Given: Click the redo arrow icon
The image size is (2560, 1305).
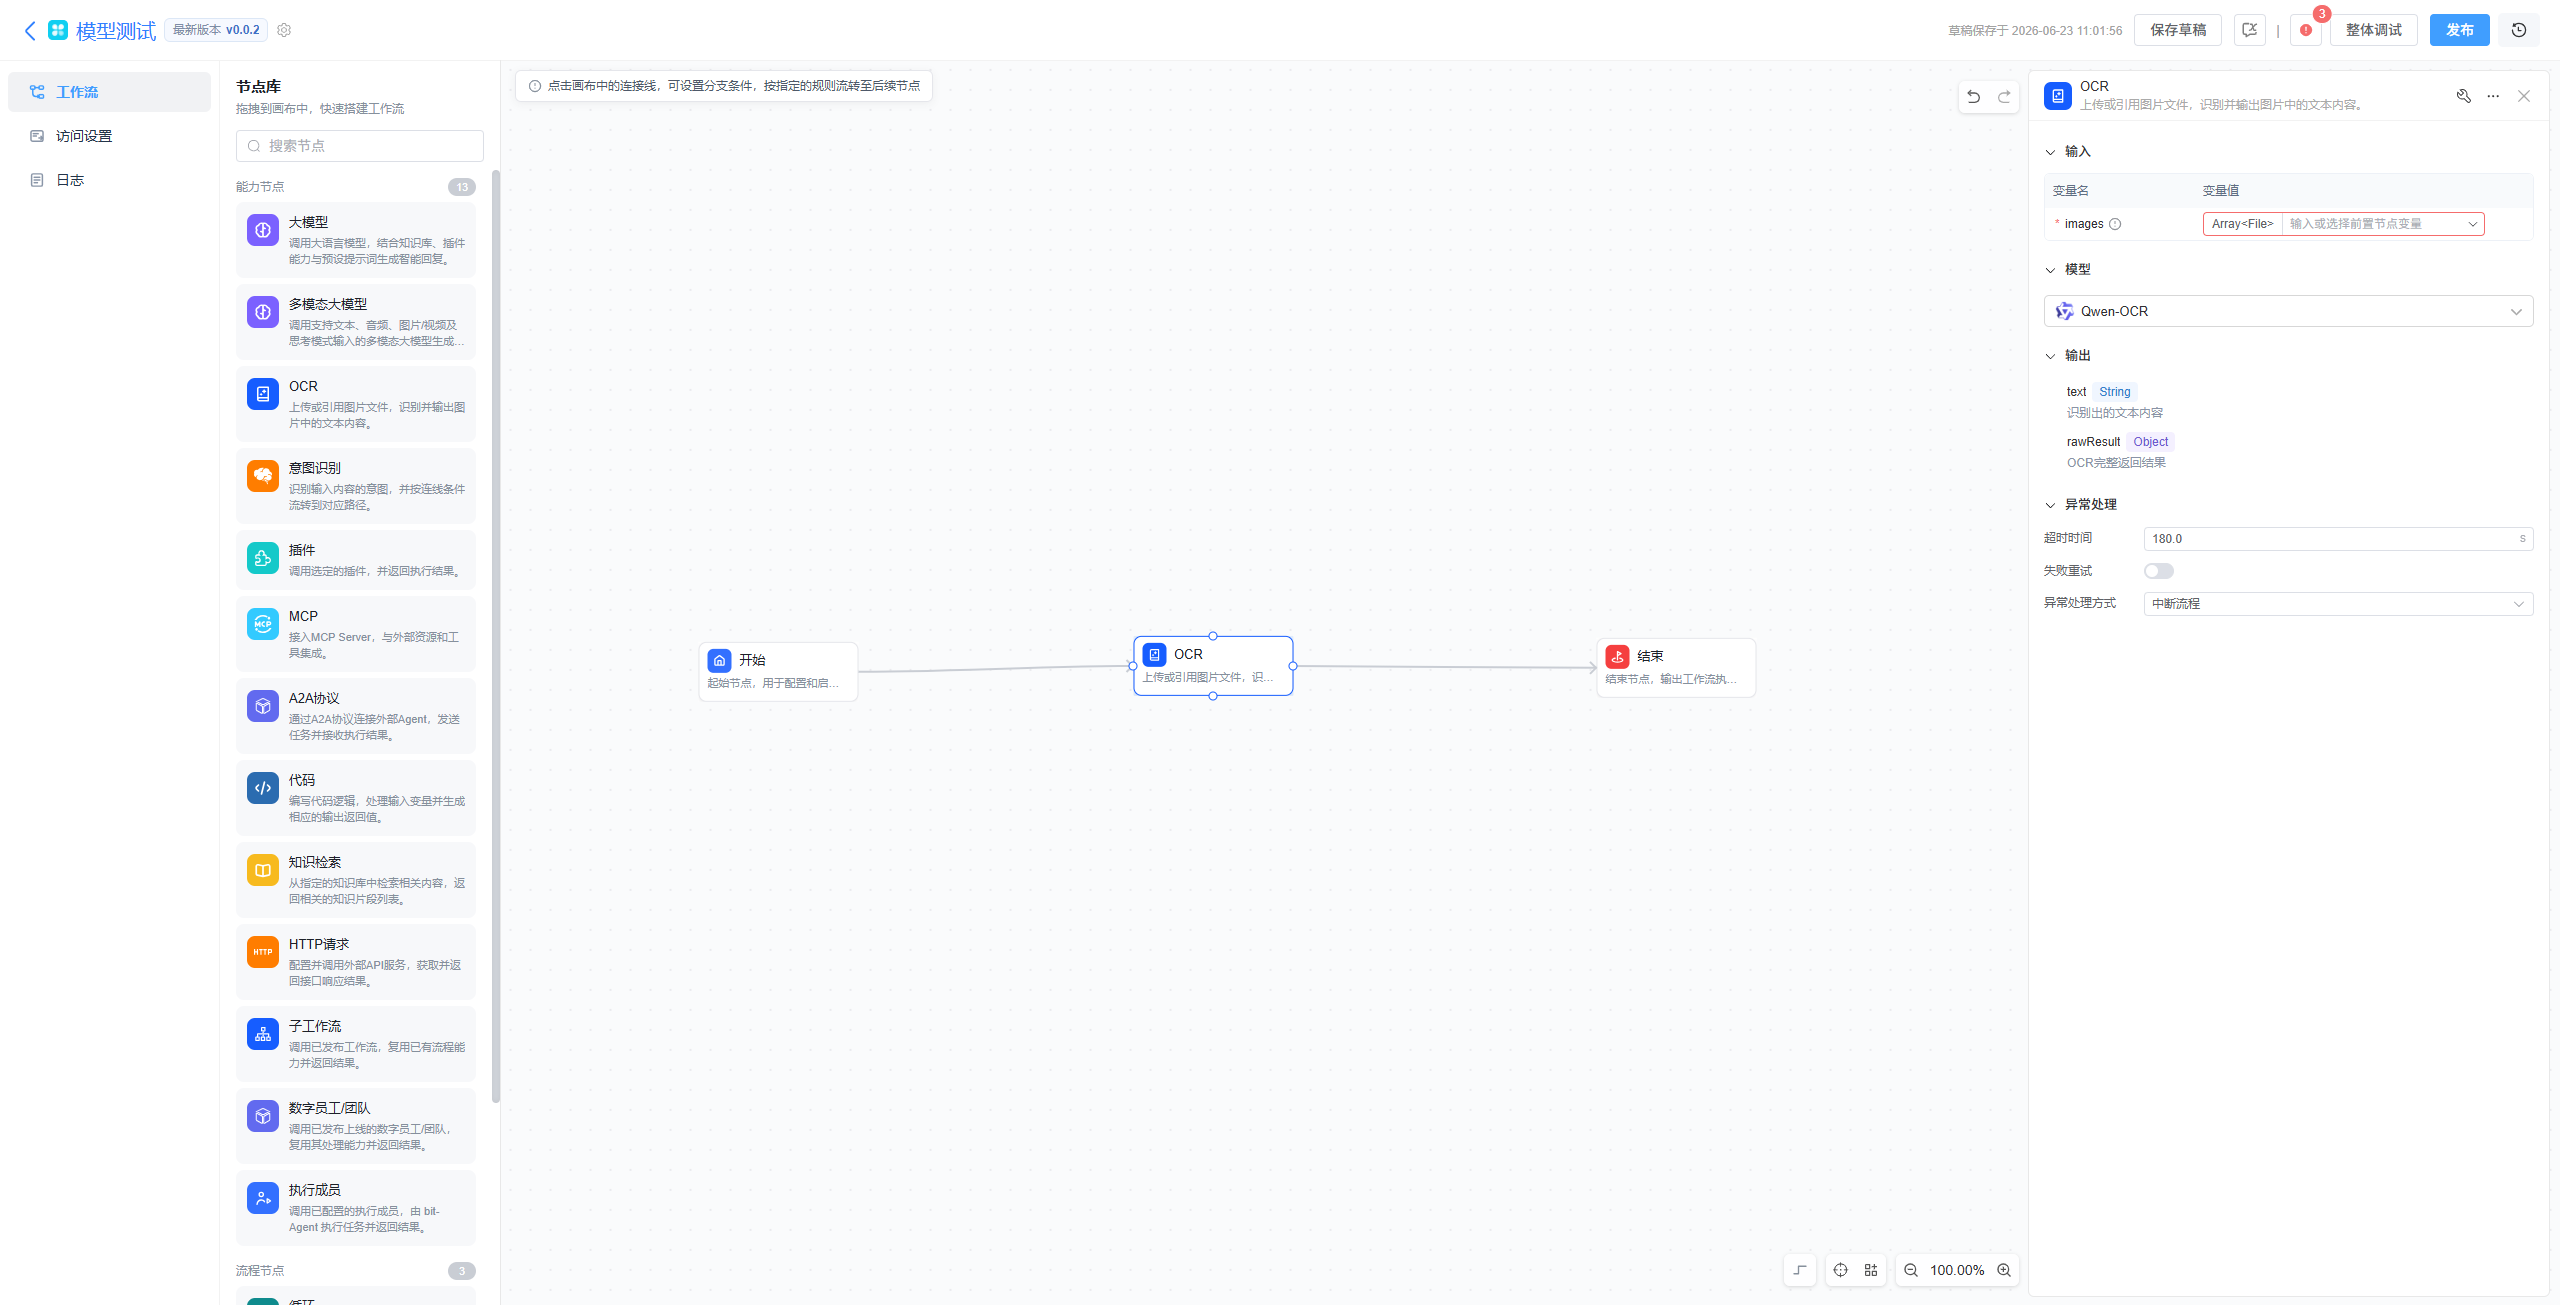Looking at the screenshot, I should 2004,97.
